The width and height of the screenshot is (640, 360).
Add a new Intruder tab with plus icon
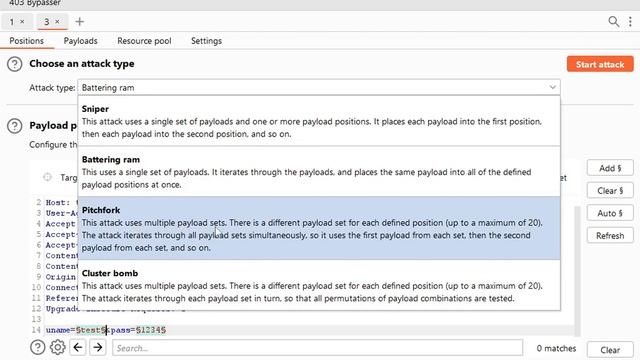[80, 22]
